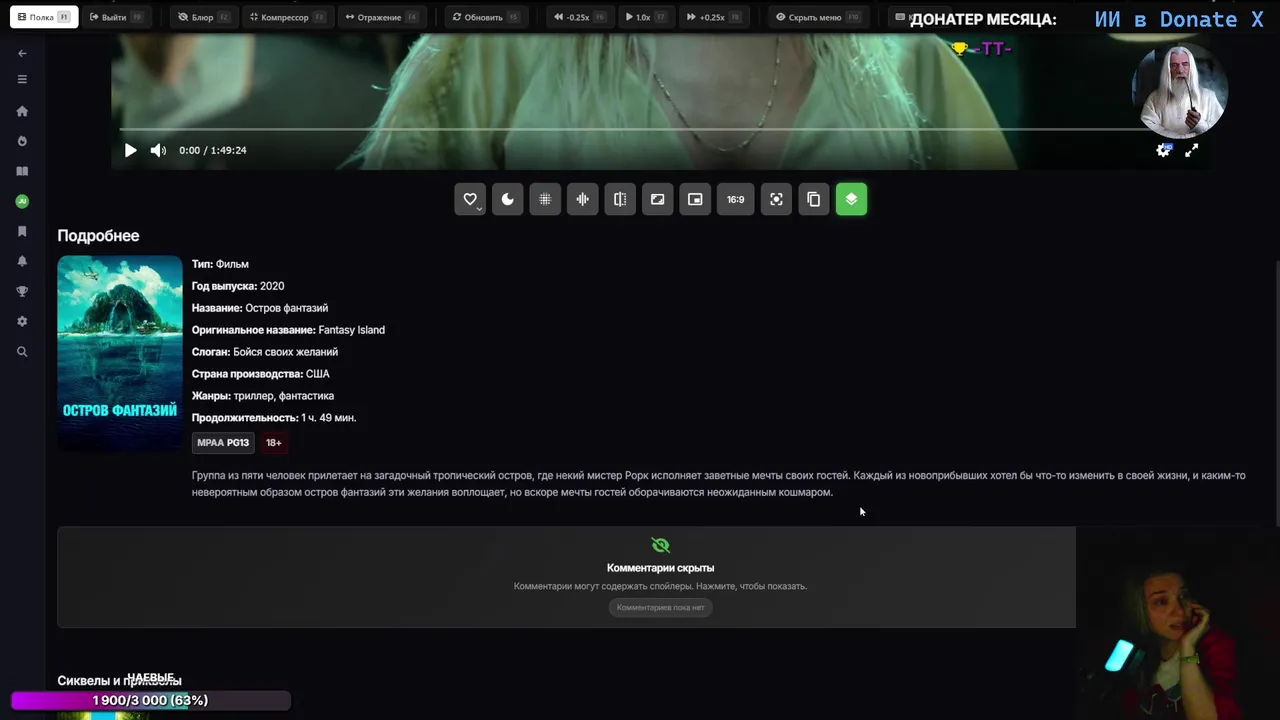Toggle the focus frame button
The height and width of the screenshot is (720, 1280).
(776, 199)
